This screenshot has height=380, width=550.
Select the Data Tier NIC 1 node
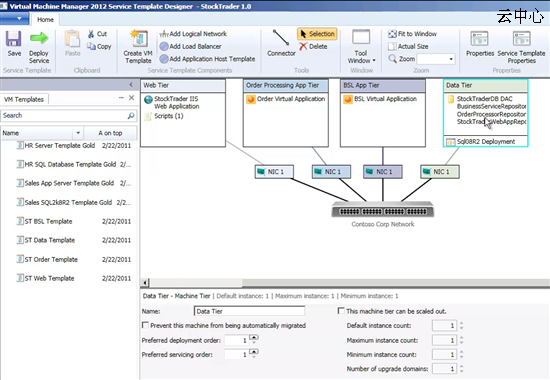[440, 172]
